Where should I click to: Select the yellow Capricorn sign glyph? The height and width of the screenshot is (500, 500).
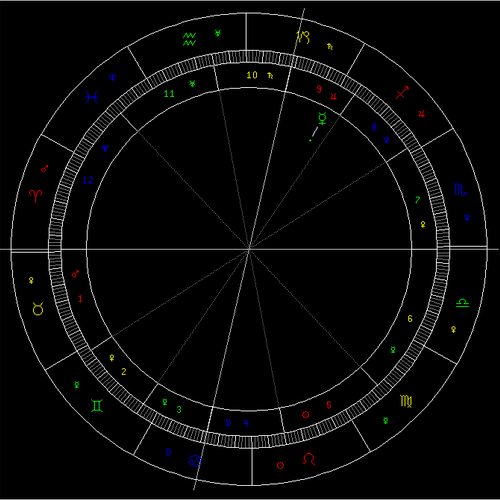(x=303, y=37)
